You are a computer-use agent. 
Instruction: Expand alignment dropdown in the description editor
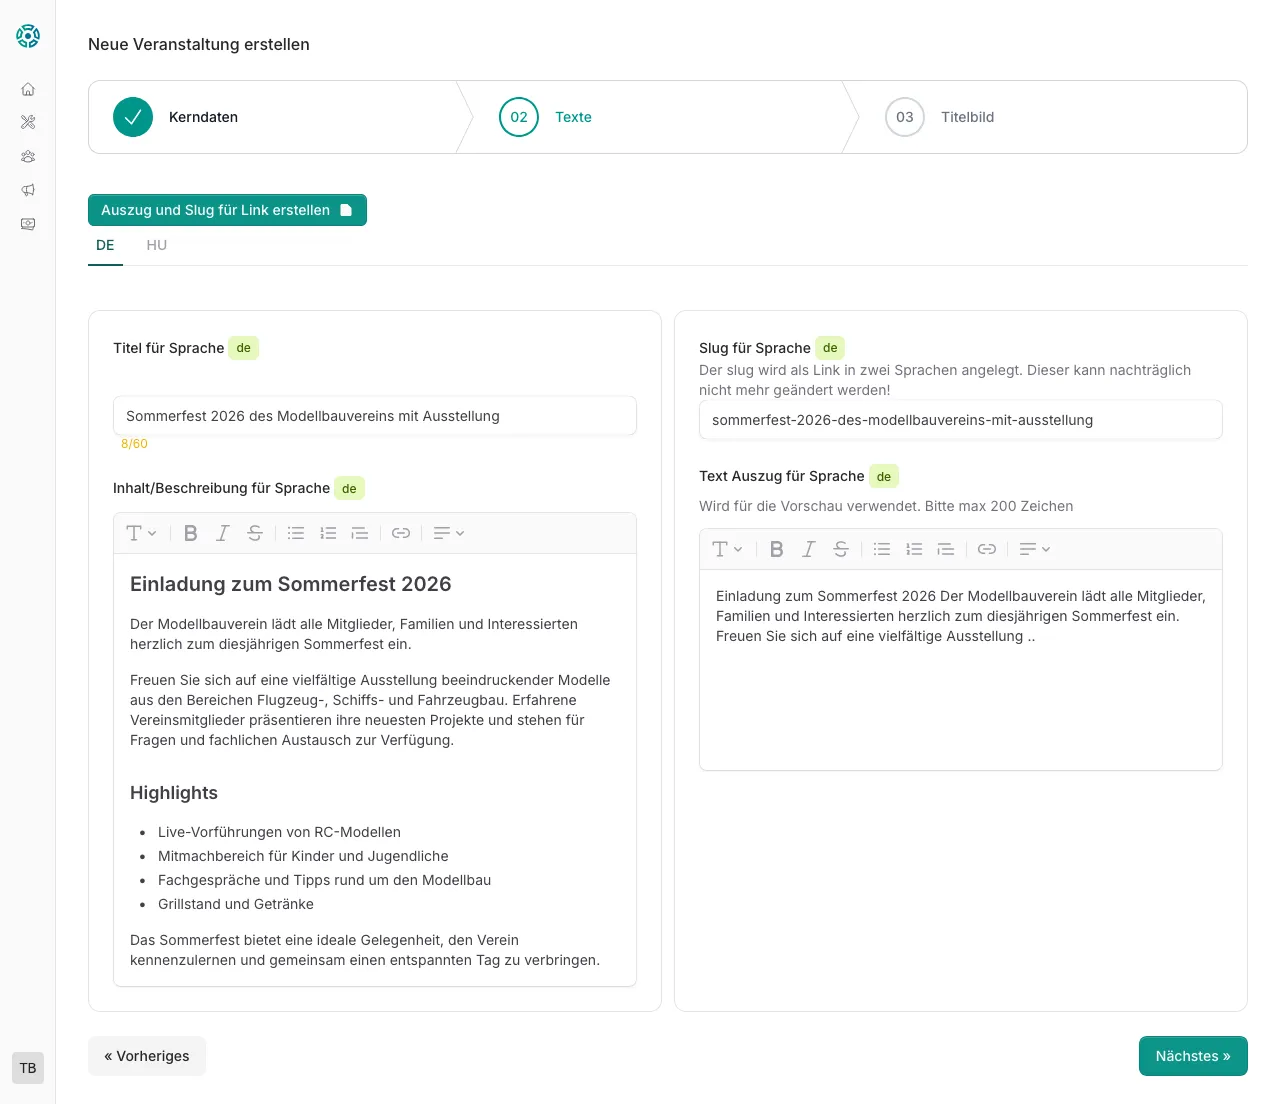pos(449,533)
